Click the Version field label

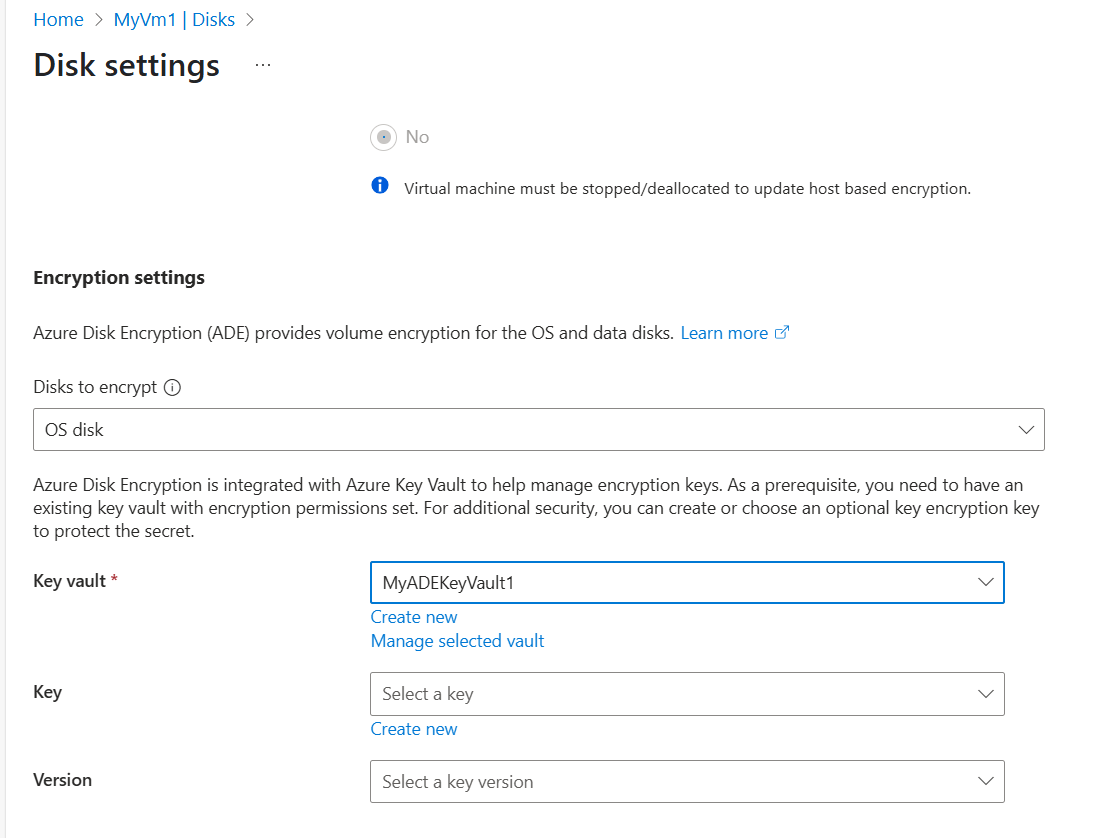pyautogui.click(x=62, y=780)
